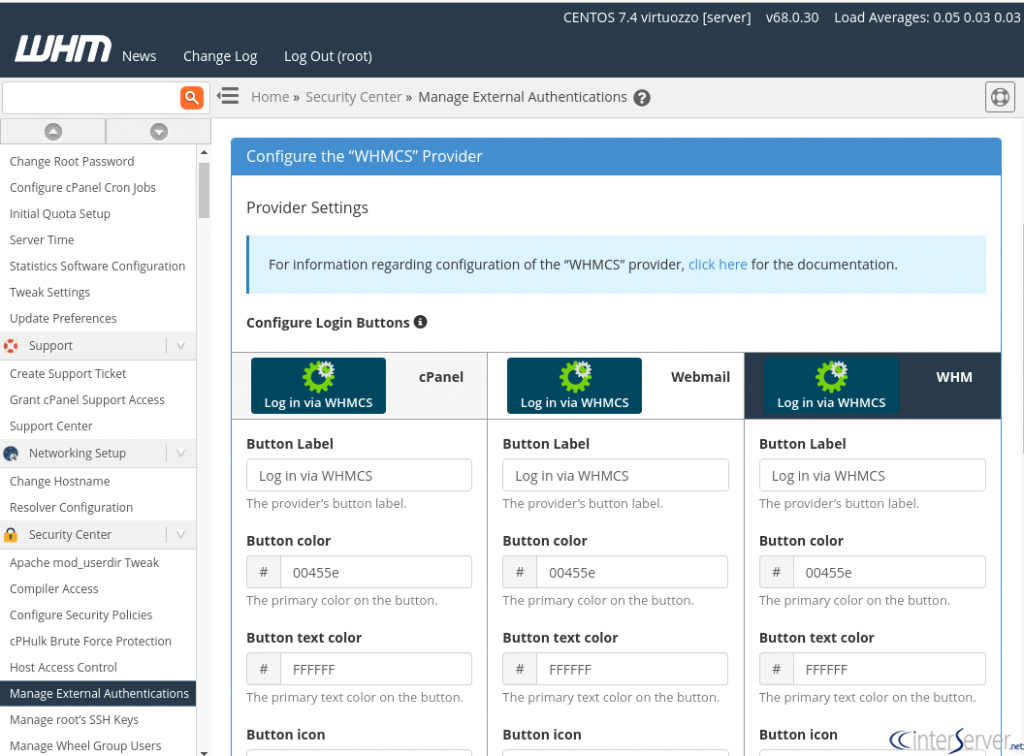This screenshot has height=756, width=1024.
Task: Click the support lifebuoy icon at top right
Action: [1000, 97]
